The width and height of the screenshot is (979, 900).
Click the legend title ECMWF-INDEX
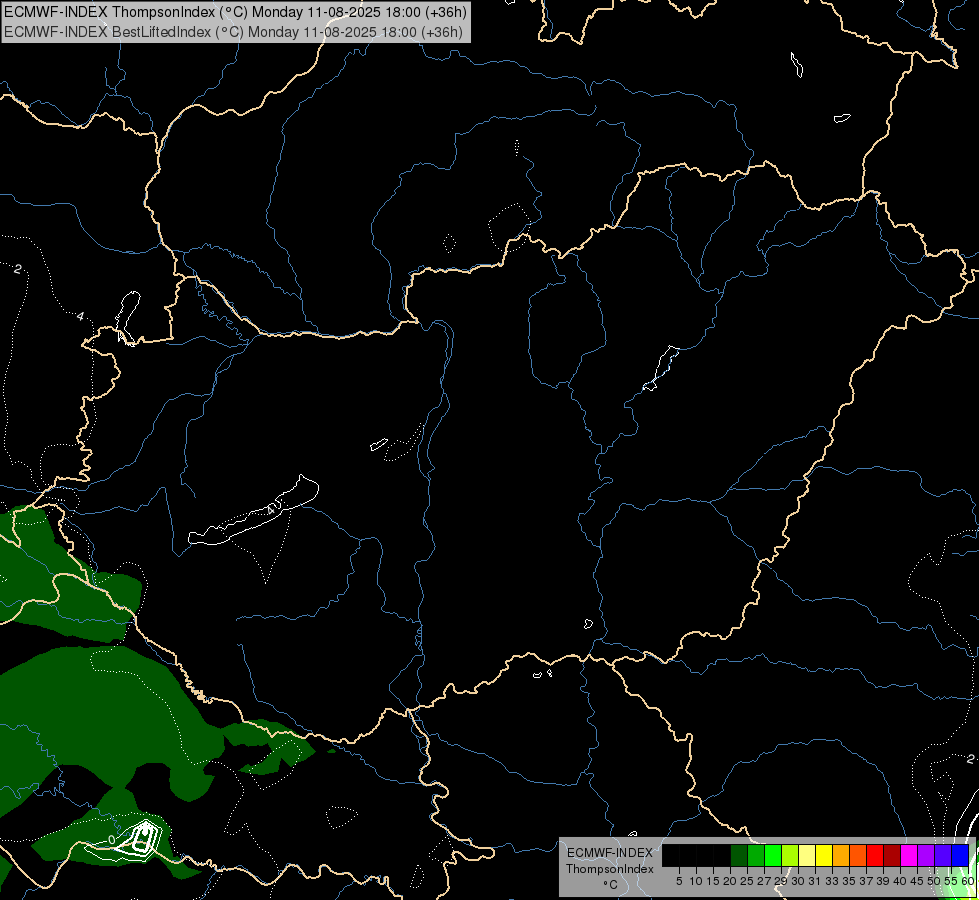[610, 853]
